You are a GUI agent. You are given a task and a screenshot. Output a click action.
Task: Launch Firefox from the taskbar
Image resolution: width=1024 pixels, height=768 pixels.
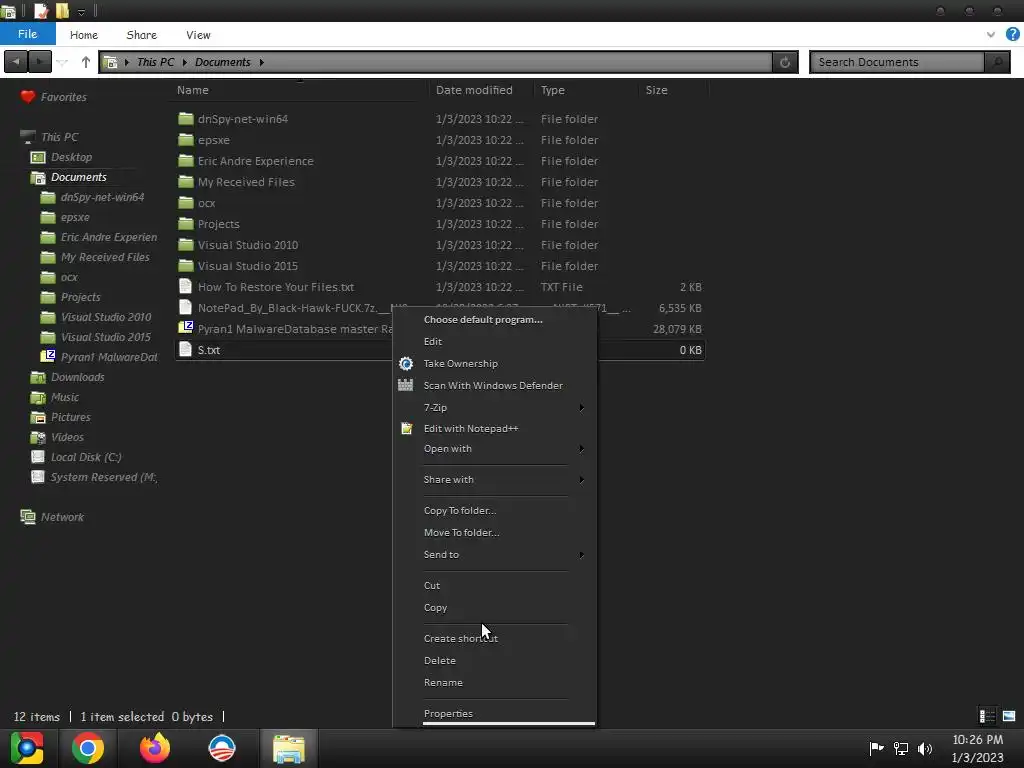coord(155,748)
